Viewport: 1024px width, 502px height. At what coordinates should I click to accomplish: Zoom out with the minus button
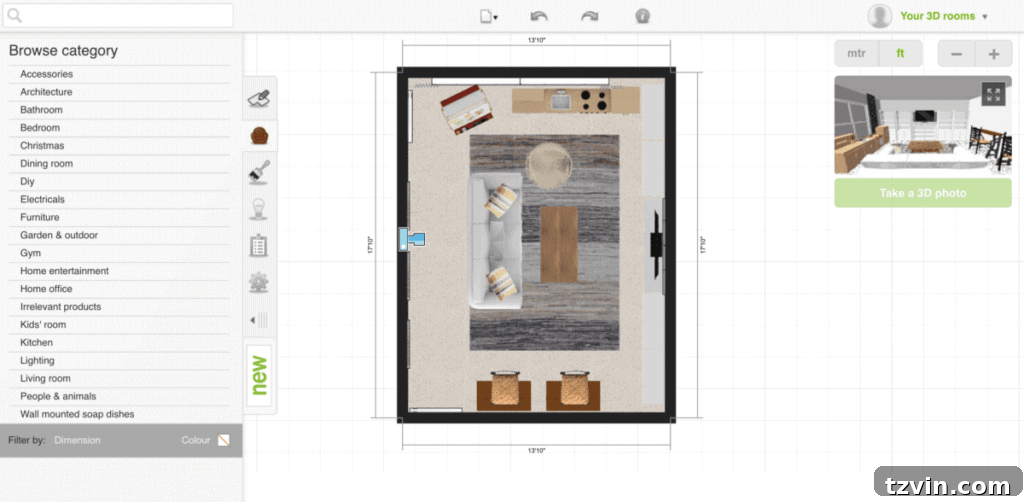[x=957, y=54]
